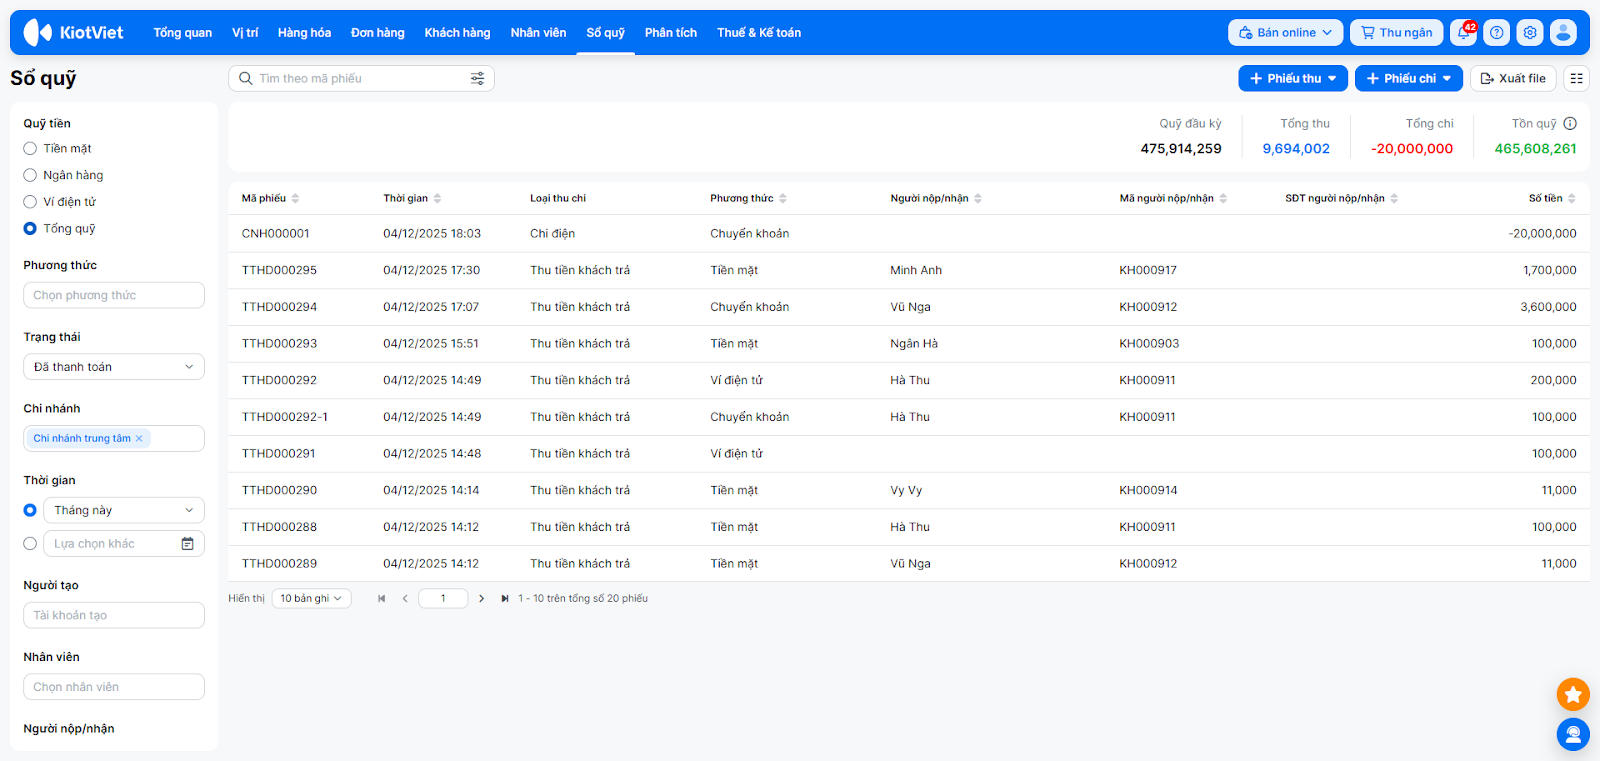Remove the Chi nhánh trung tâm tag
This screenshot has width=1600, height=761.
click(139, 439)
